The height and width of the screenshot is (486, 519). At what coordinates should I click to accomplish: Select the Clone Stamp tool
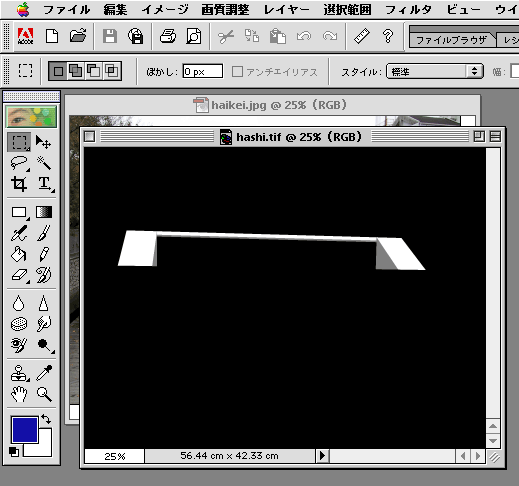click(19, 373)
